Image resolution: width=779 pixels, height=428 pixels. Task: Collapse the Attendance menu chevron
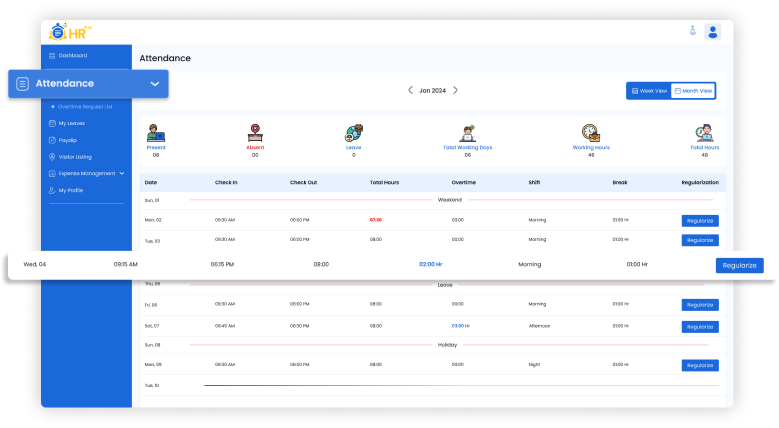tap(155, 84)
